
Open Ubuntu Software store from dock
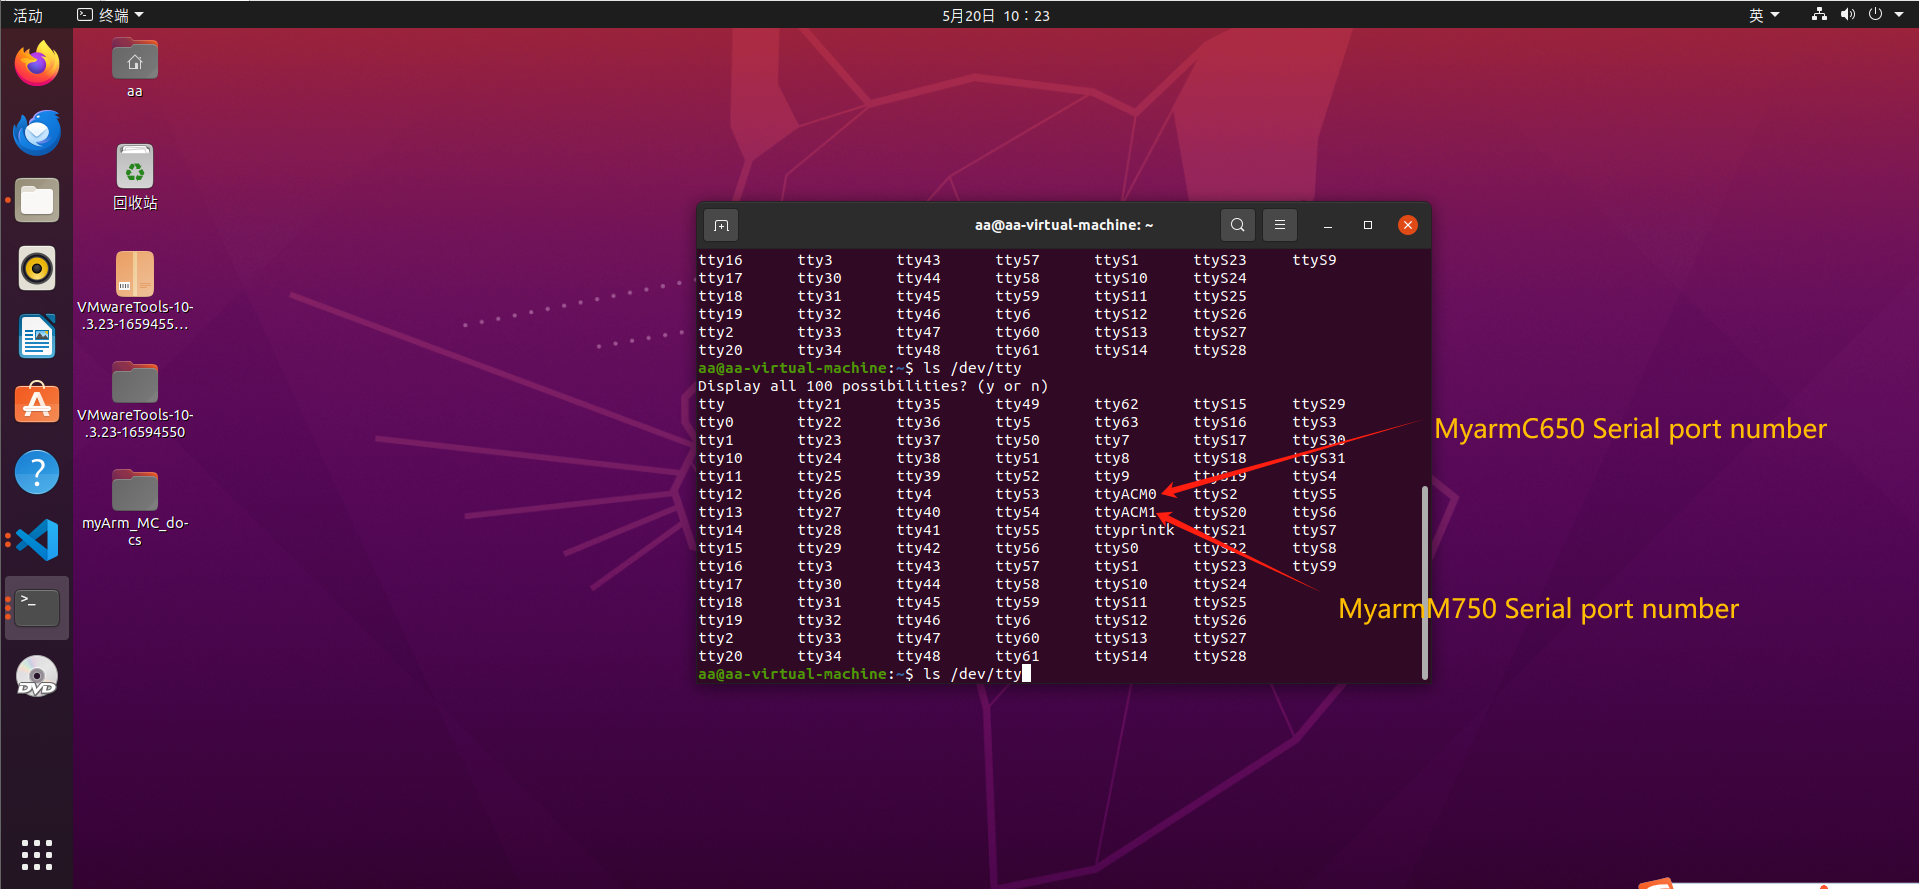tap(37, 404)
